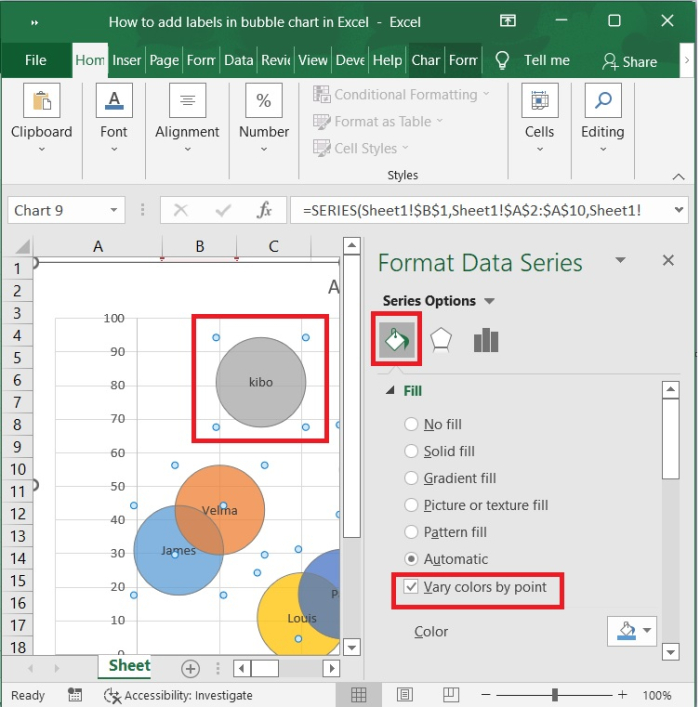The width and height of the screenshot is (700, 707).
Task: Expand the quick access toolbar overflow arrows
Action: pyautogui.click(x=35, y=22)
